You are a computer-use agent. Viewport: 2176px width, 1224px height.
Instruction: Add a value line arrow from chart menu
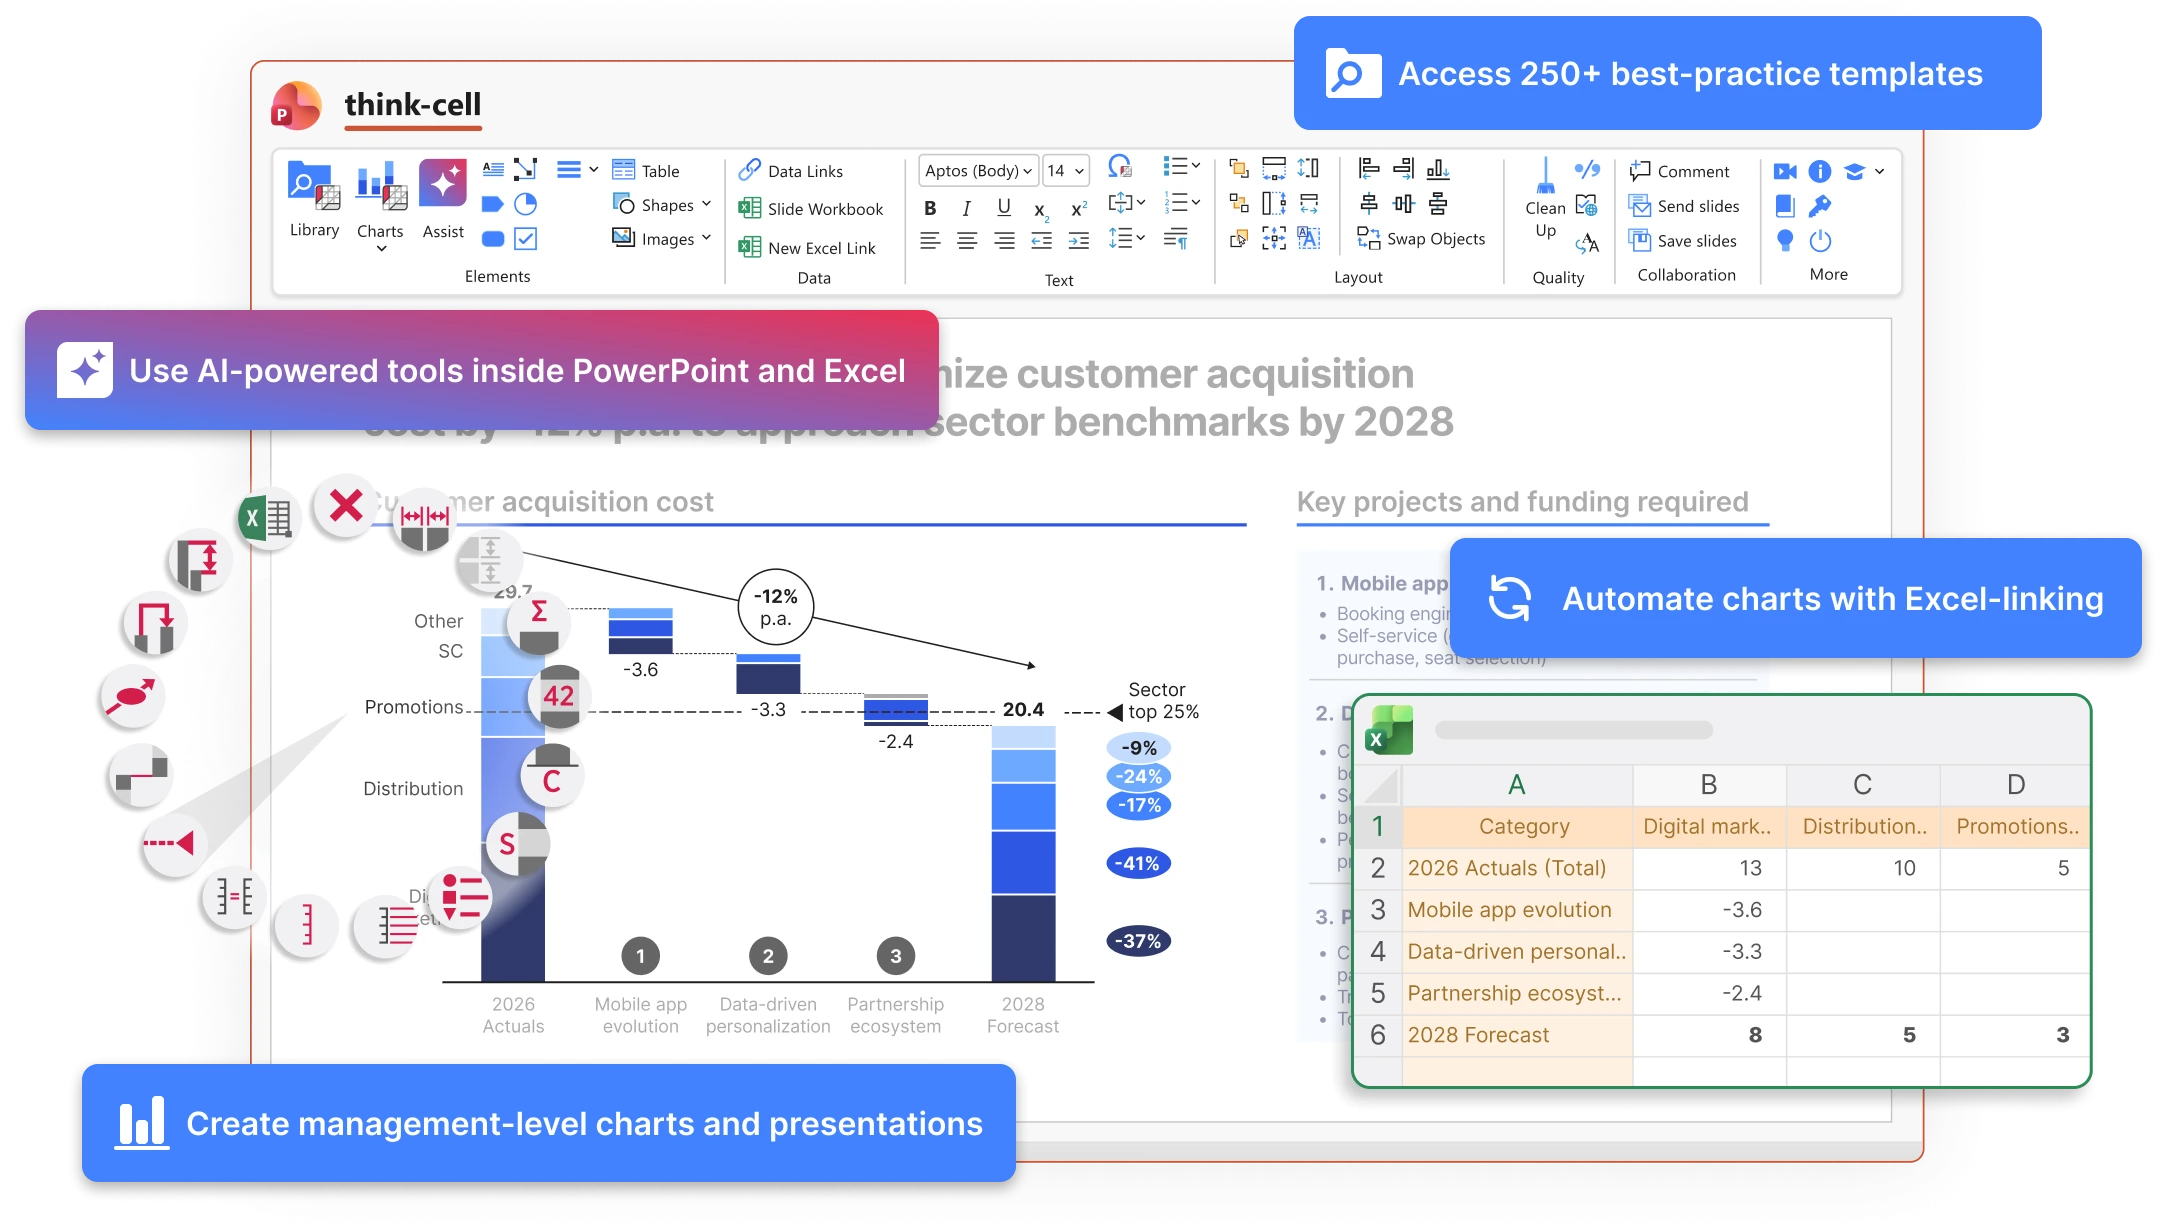click(173, 843)
